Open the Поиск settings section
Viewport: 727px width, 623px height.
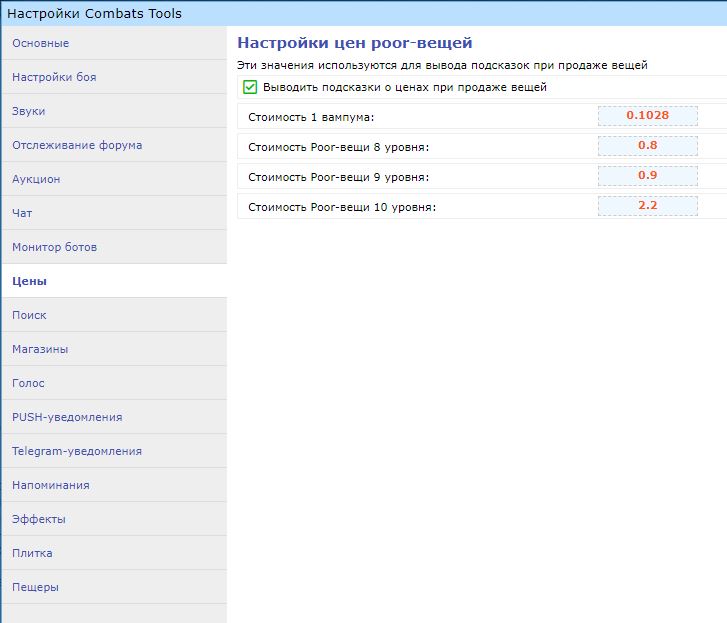point(115,315)
